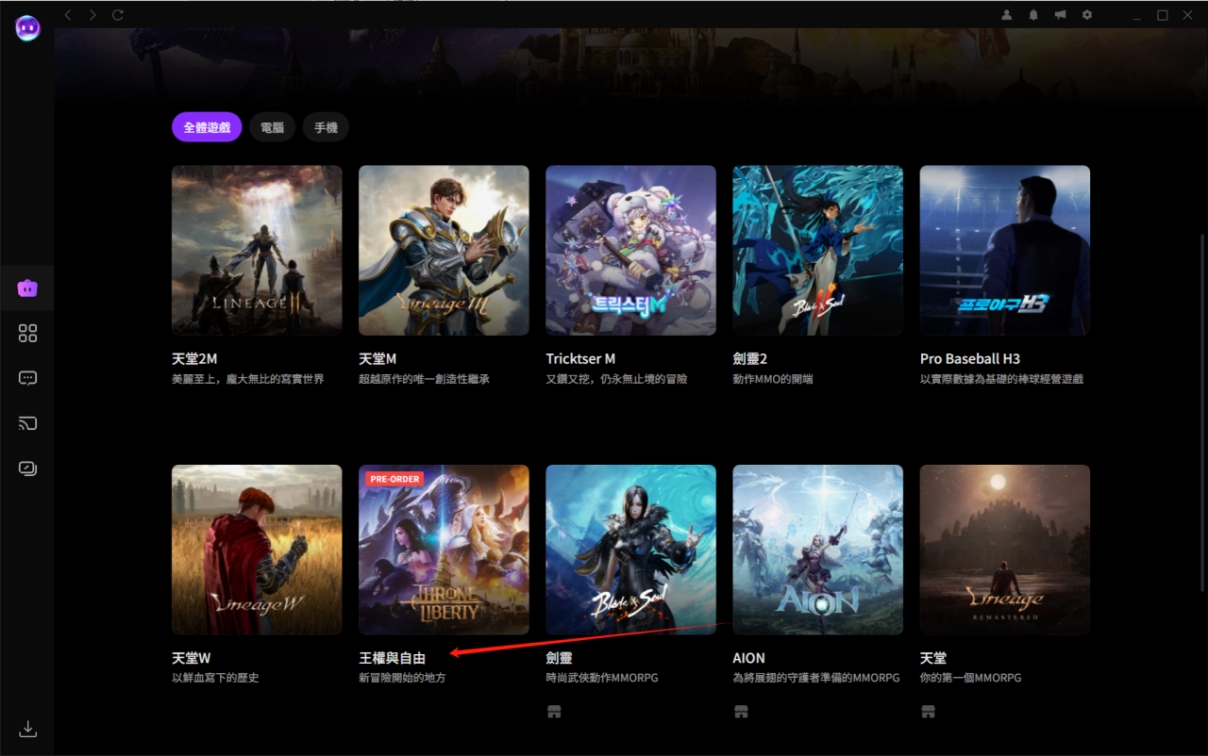This screenshot has height=756, width=1208.
Task: Click the PRE-ORDER badge on Throne and Liberty
Action: tap(394, 479)
